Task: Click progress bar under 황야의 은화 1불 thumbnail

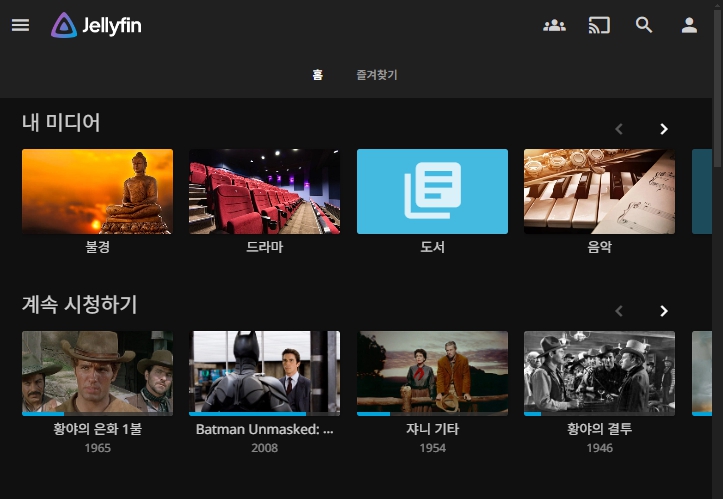Action: pos(97,414)
